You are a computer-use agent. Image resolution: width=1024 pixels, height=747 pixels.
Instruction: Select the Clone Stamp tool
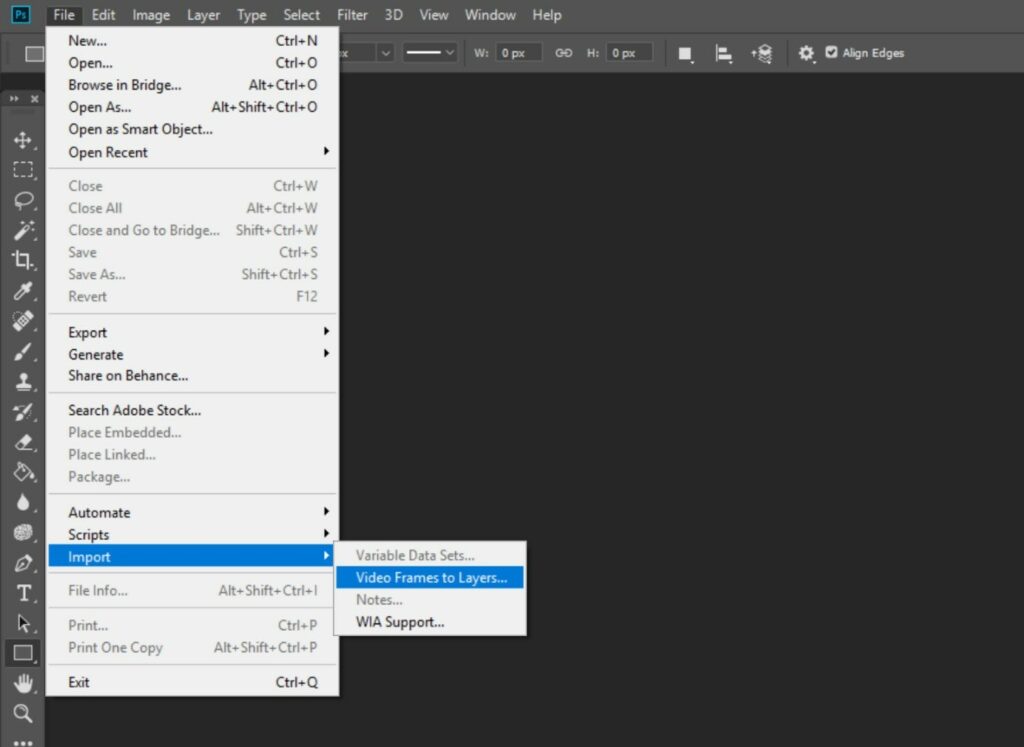coord(23,382)
